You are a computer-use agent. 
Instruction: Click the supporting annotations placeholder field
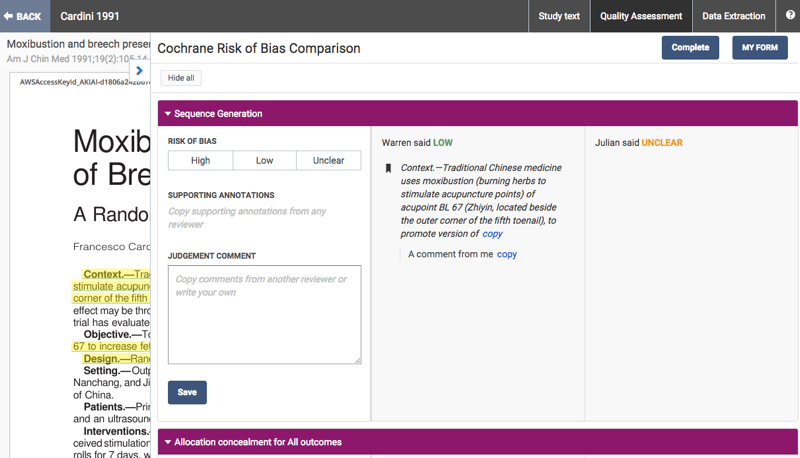264,218
